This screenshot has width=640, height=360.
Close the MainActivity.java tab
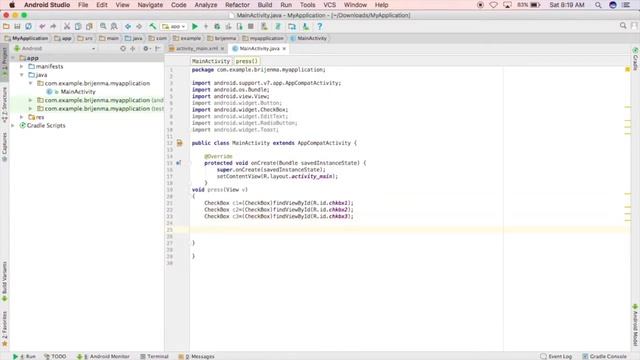pyautogui.click(x=284, y=49)
